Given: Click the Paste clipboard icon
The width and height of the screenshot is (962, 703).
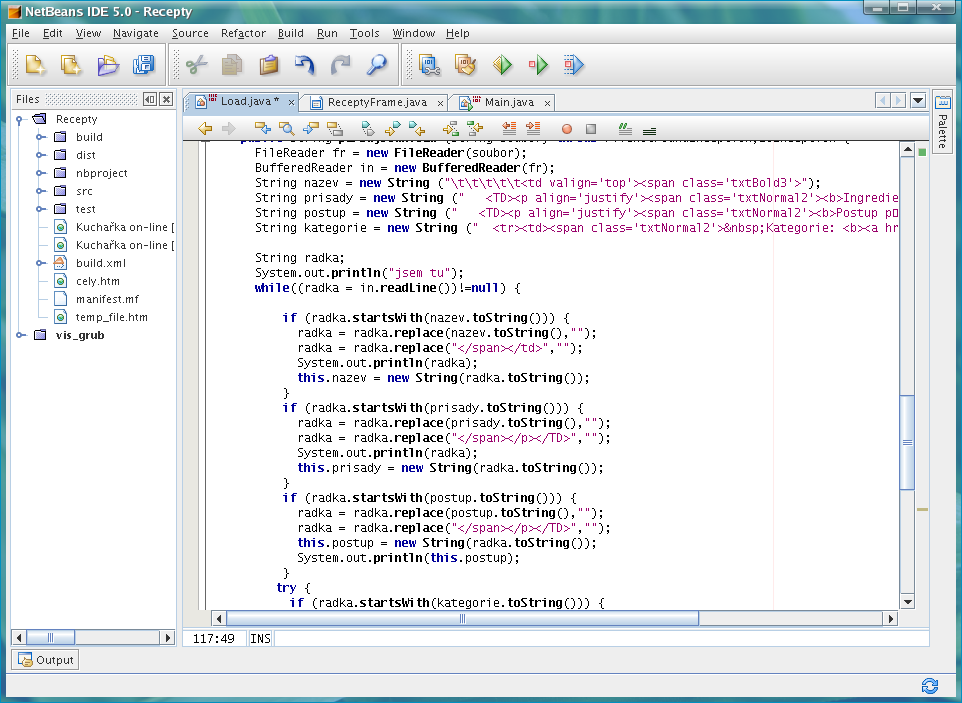Looking at the screenshot, I should pyautogui.click(x=269, y=66).
